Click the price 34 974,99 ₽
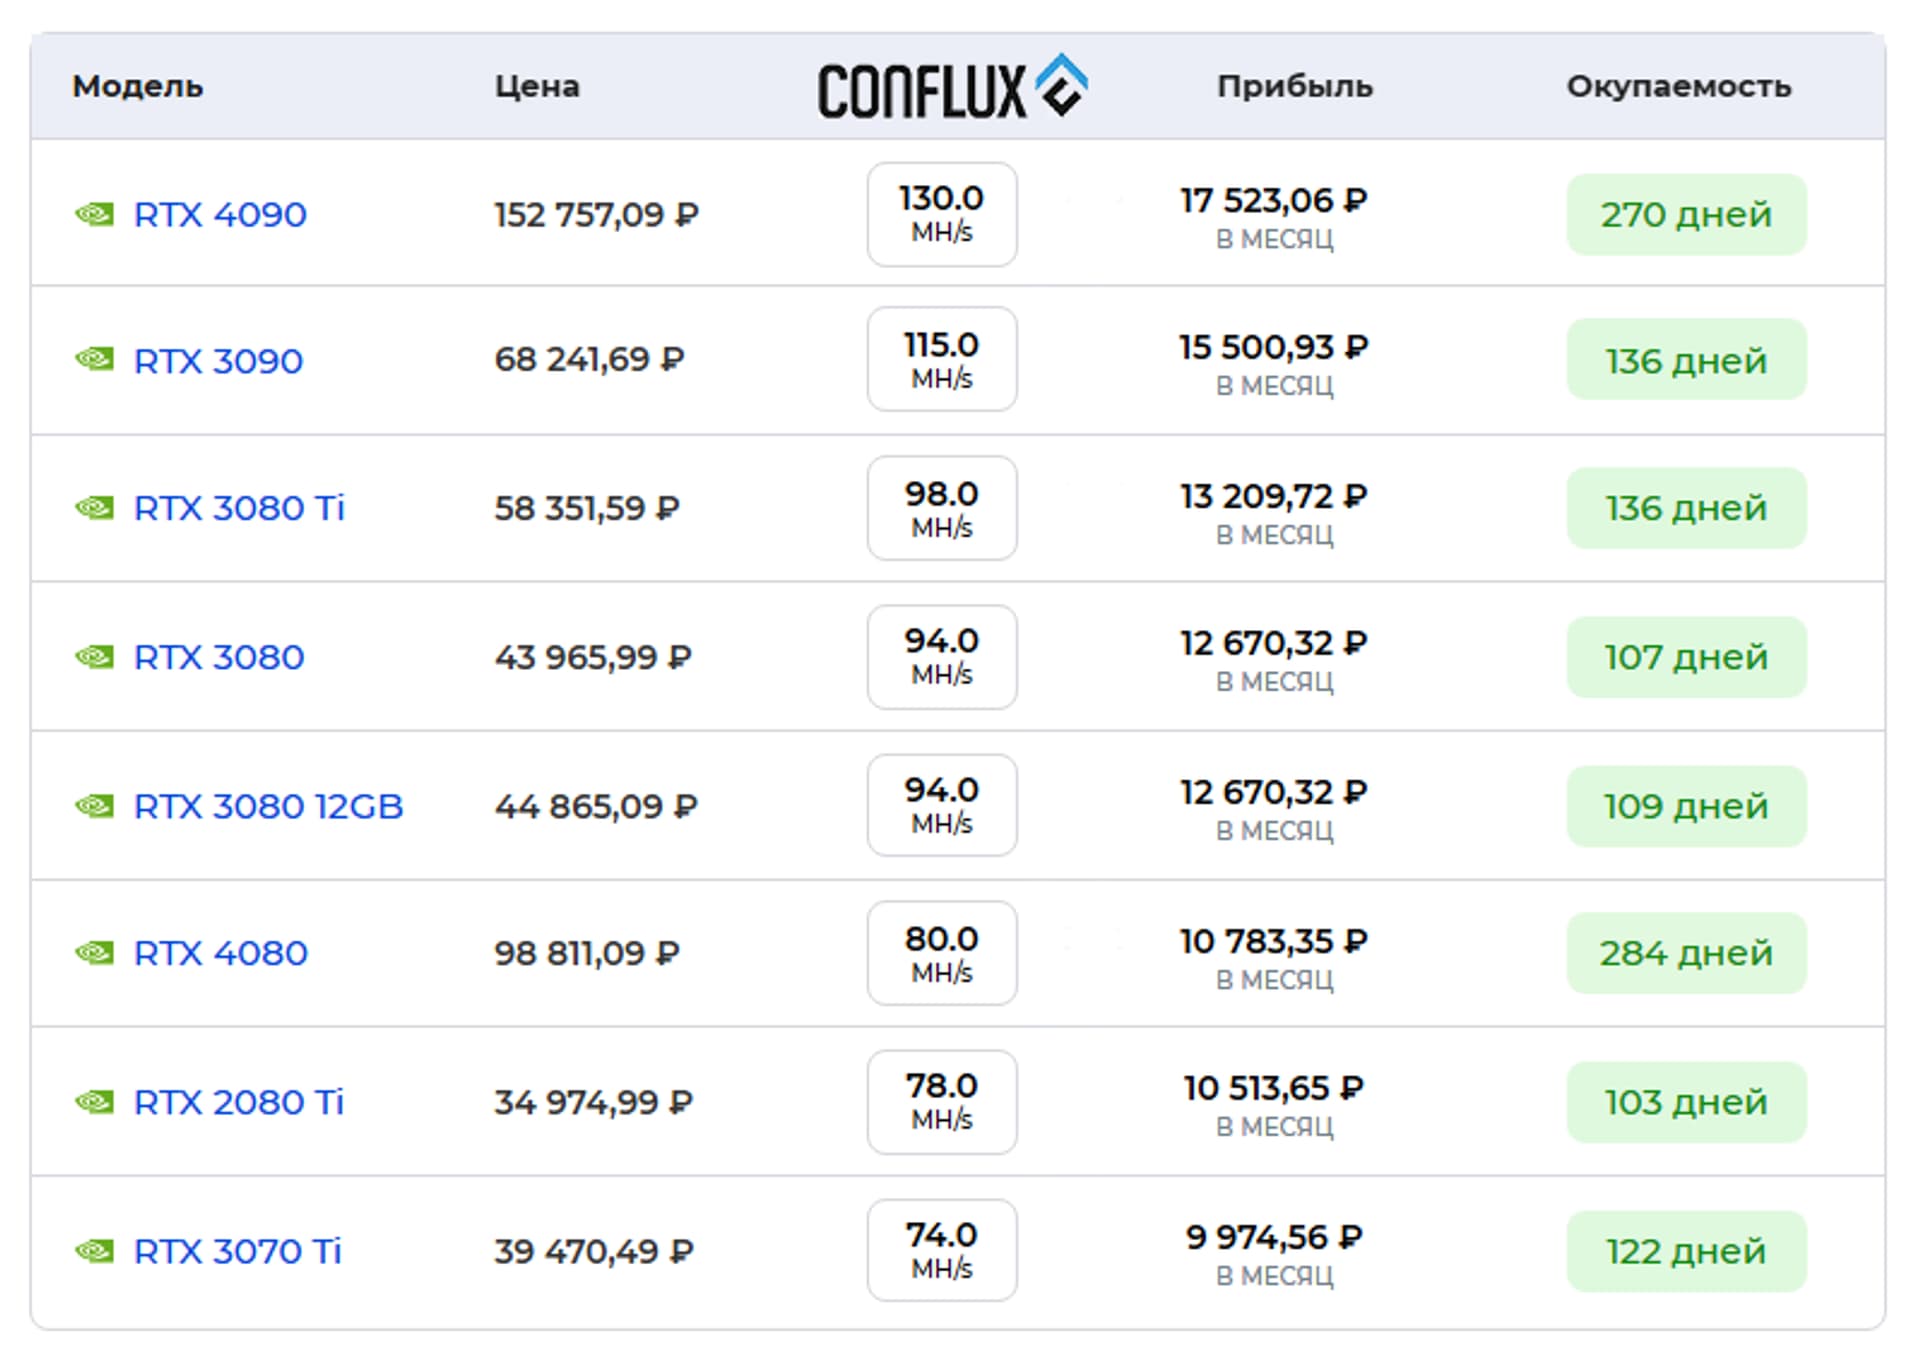 pyautogui.click(x=593, y=1102)
